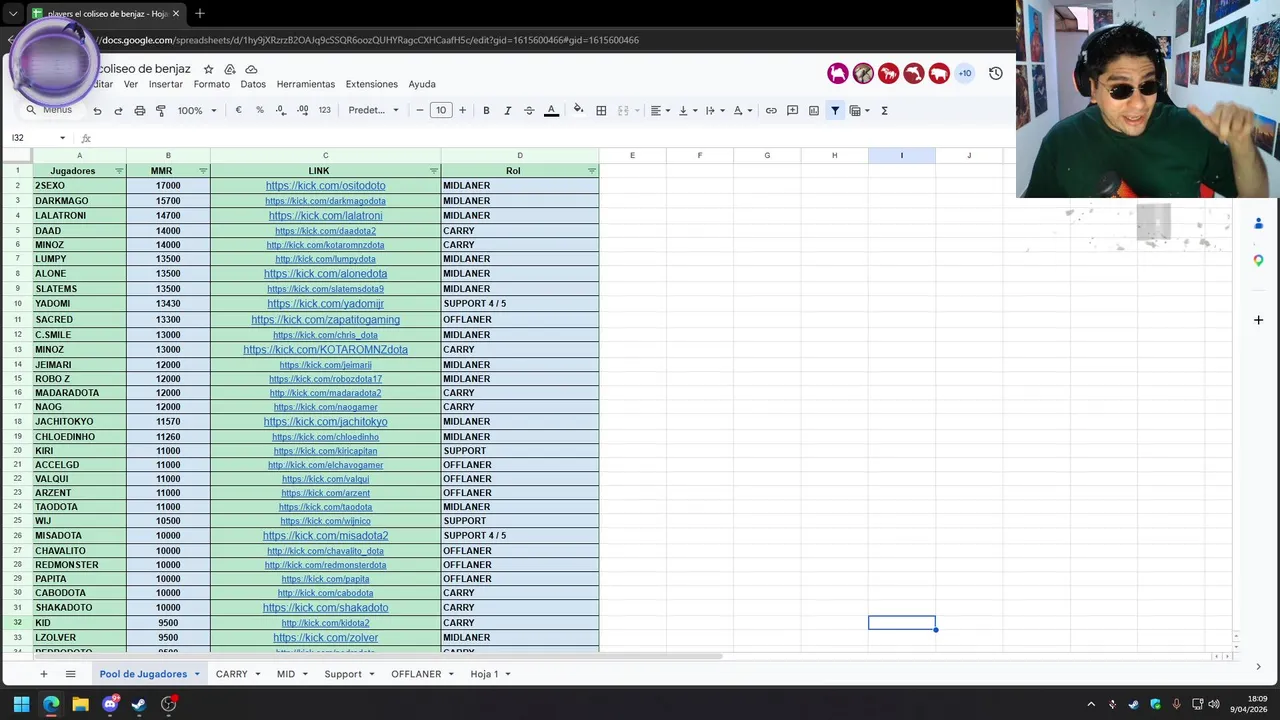The image size is (1280, 720).
Task: Open the functions sigma menu
Action: pos(884,111)
